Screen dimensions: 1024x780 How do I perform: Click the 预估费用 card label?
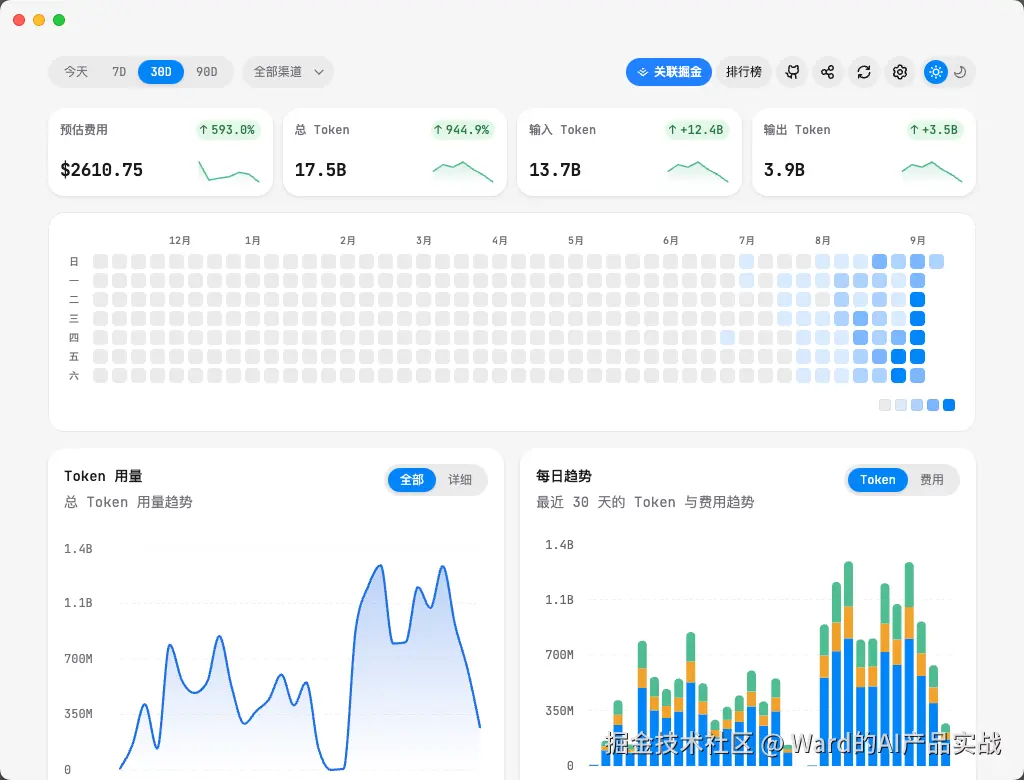pyautogui.click(x=84, y=130)
